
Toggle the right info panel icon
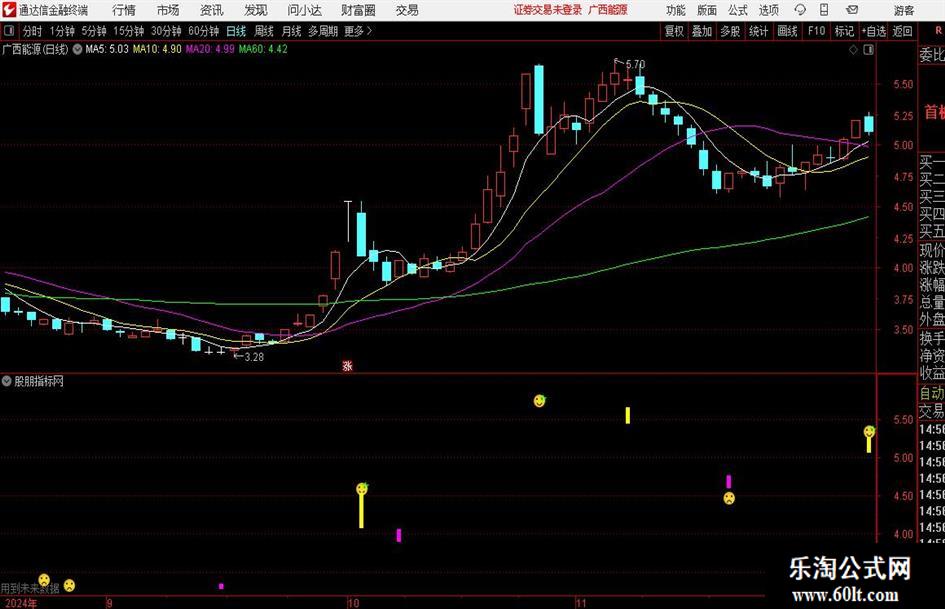(868, 50)
